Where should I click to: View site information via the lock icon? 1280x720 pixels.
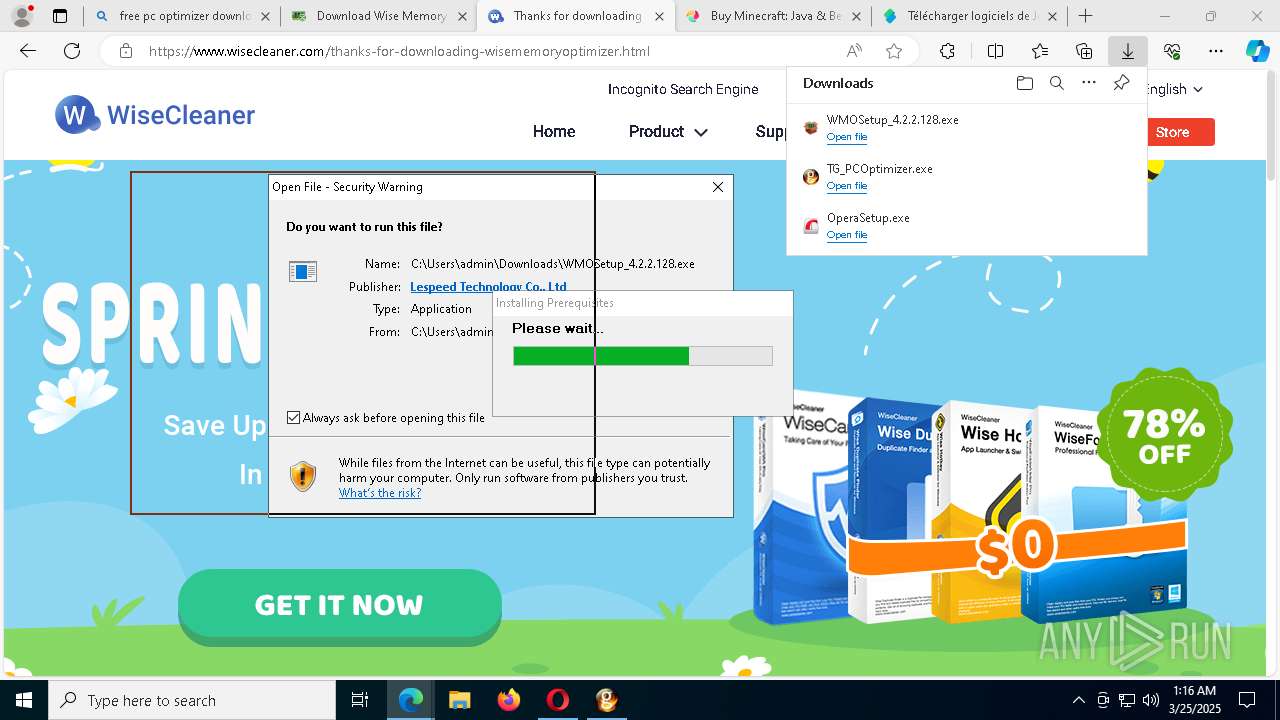pos(125,51)
